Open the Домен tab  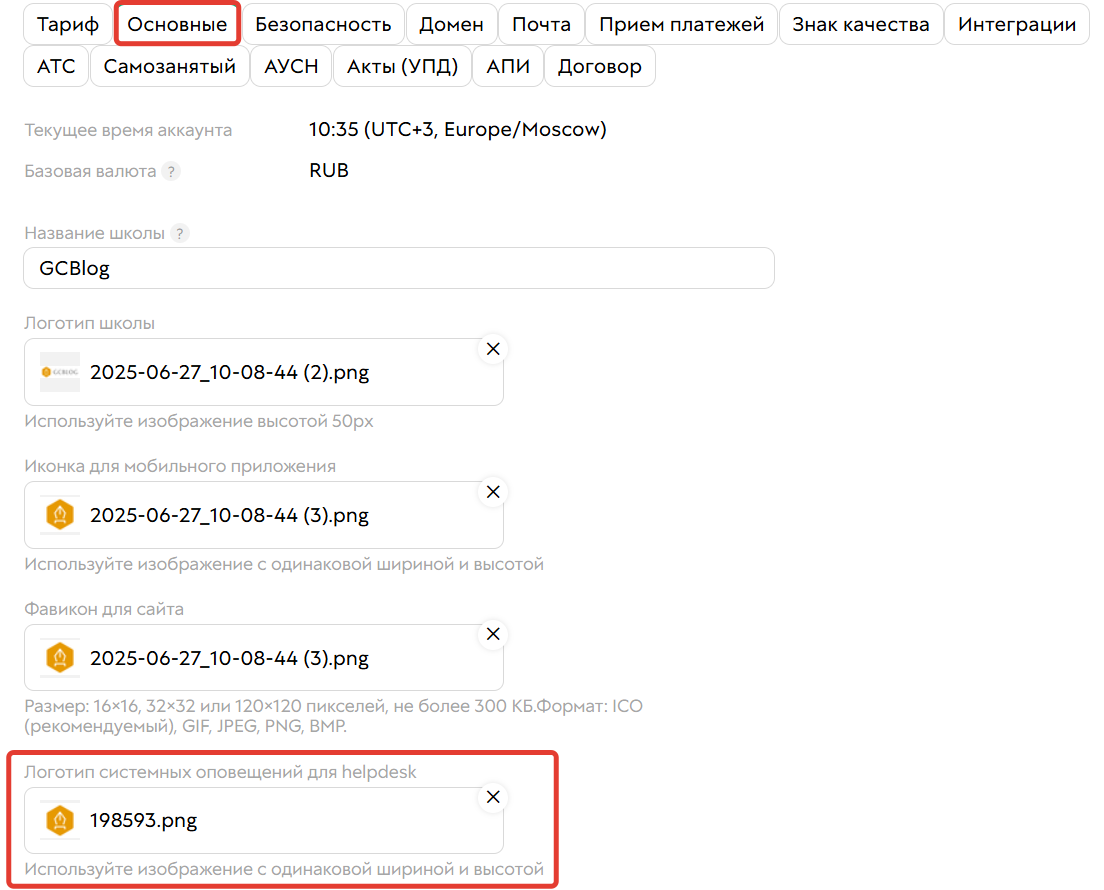[x=451, y=25]
